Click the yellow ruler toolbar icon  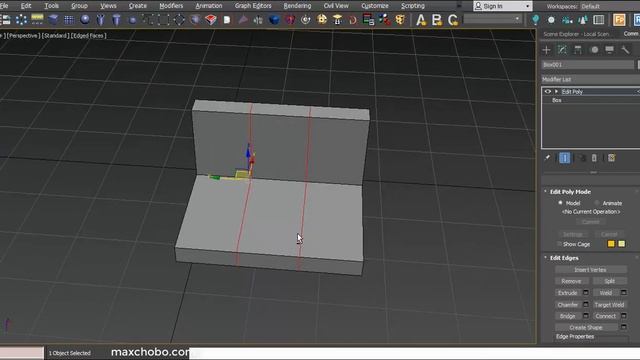click(37, 19)
